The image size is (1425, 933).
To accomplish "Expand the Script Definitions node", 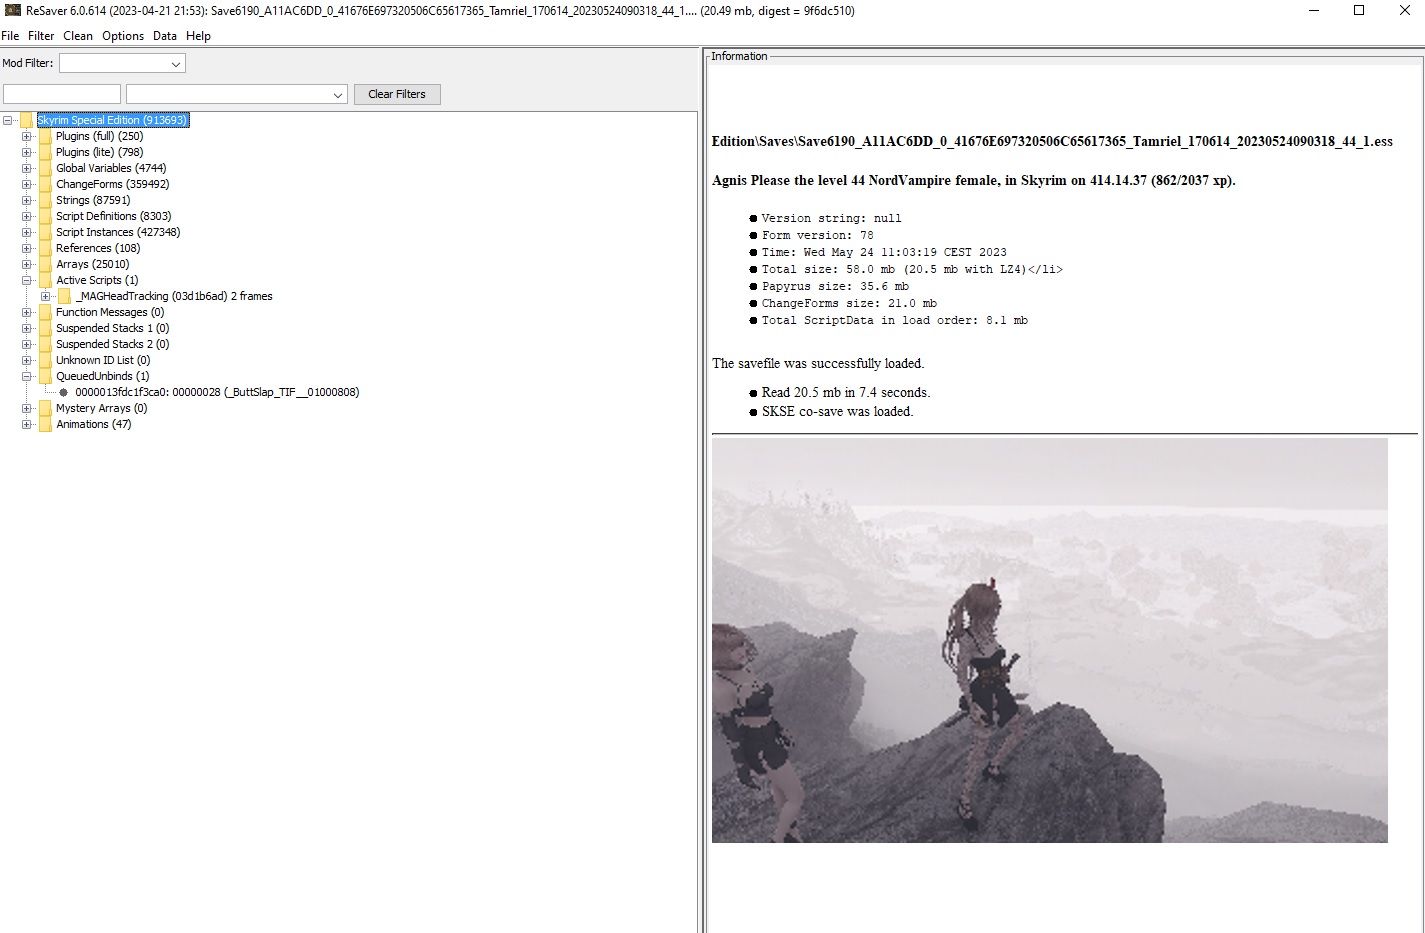I will pos(27,216).
